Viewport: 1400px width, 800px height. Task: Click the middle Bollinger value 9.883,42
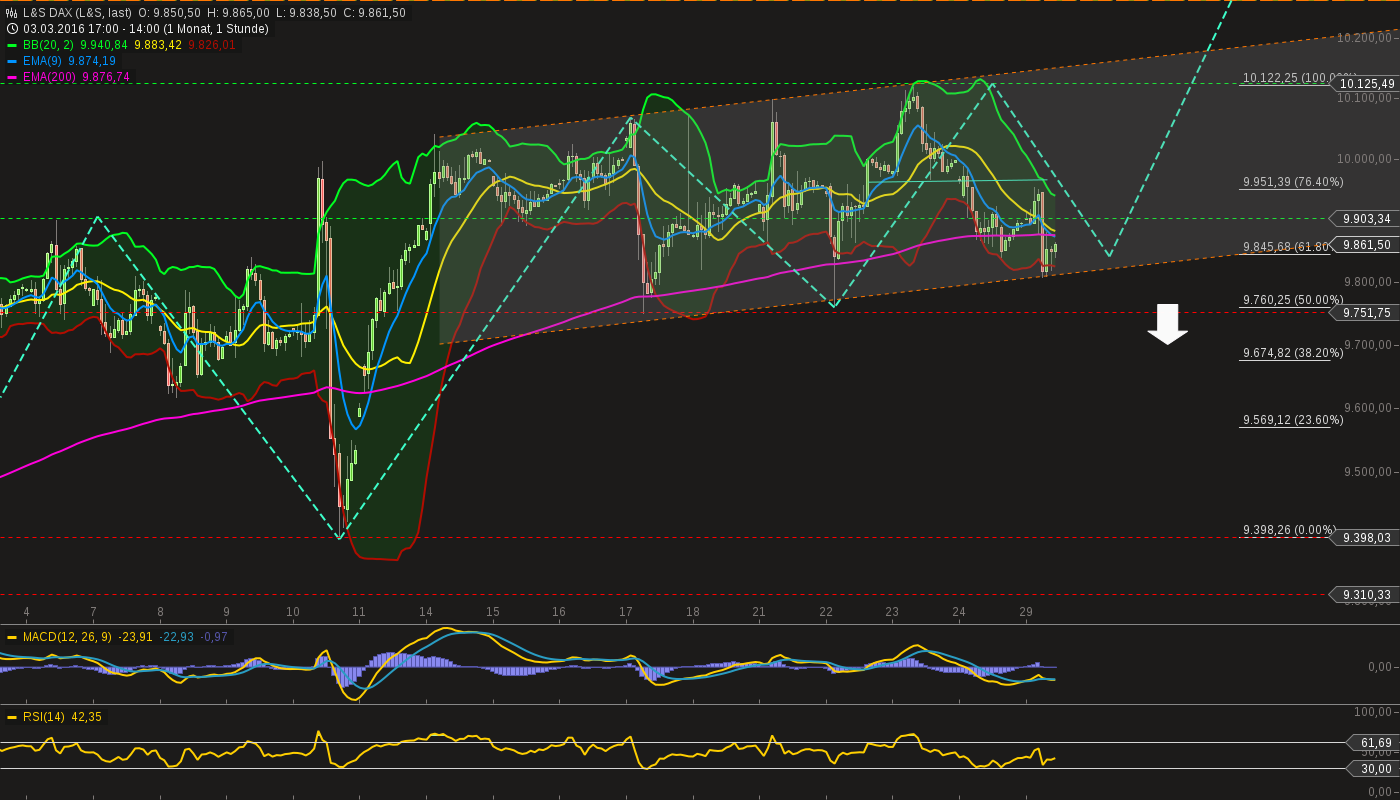[158, 45]
